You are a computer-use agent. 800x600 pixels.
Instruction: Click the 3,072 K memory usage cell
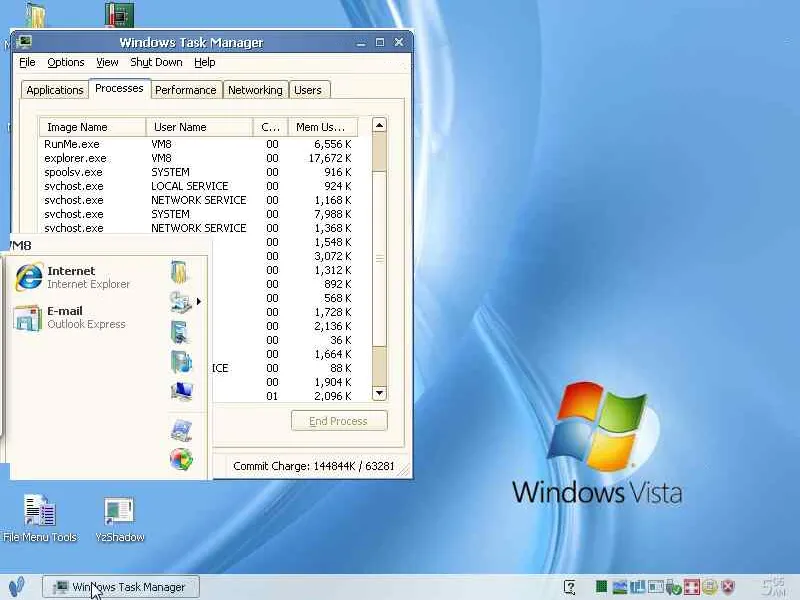(x=332, y=256)
